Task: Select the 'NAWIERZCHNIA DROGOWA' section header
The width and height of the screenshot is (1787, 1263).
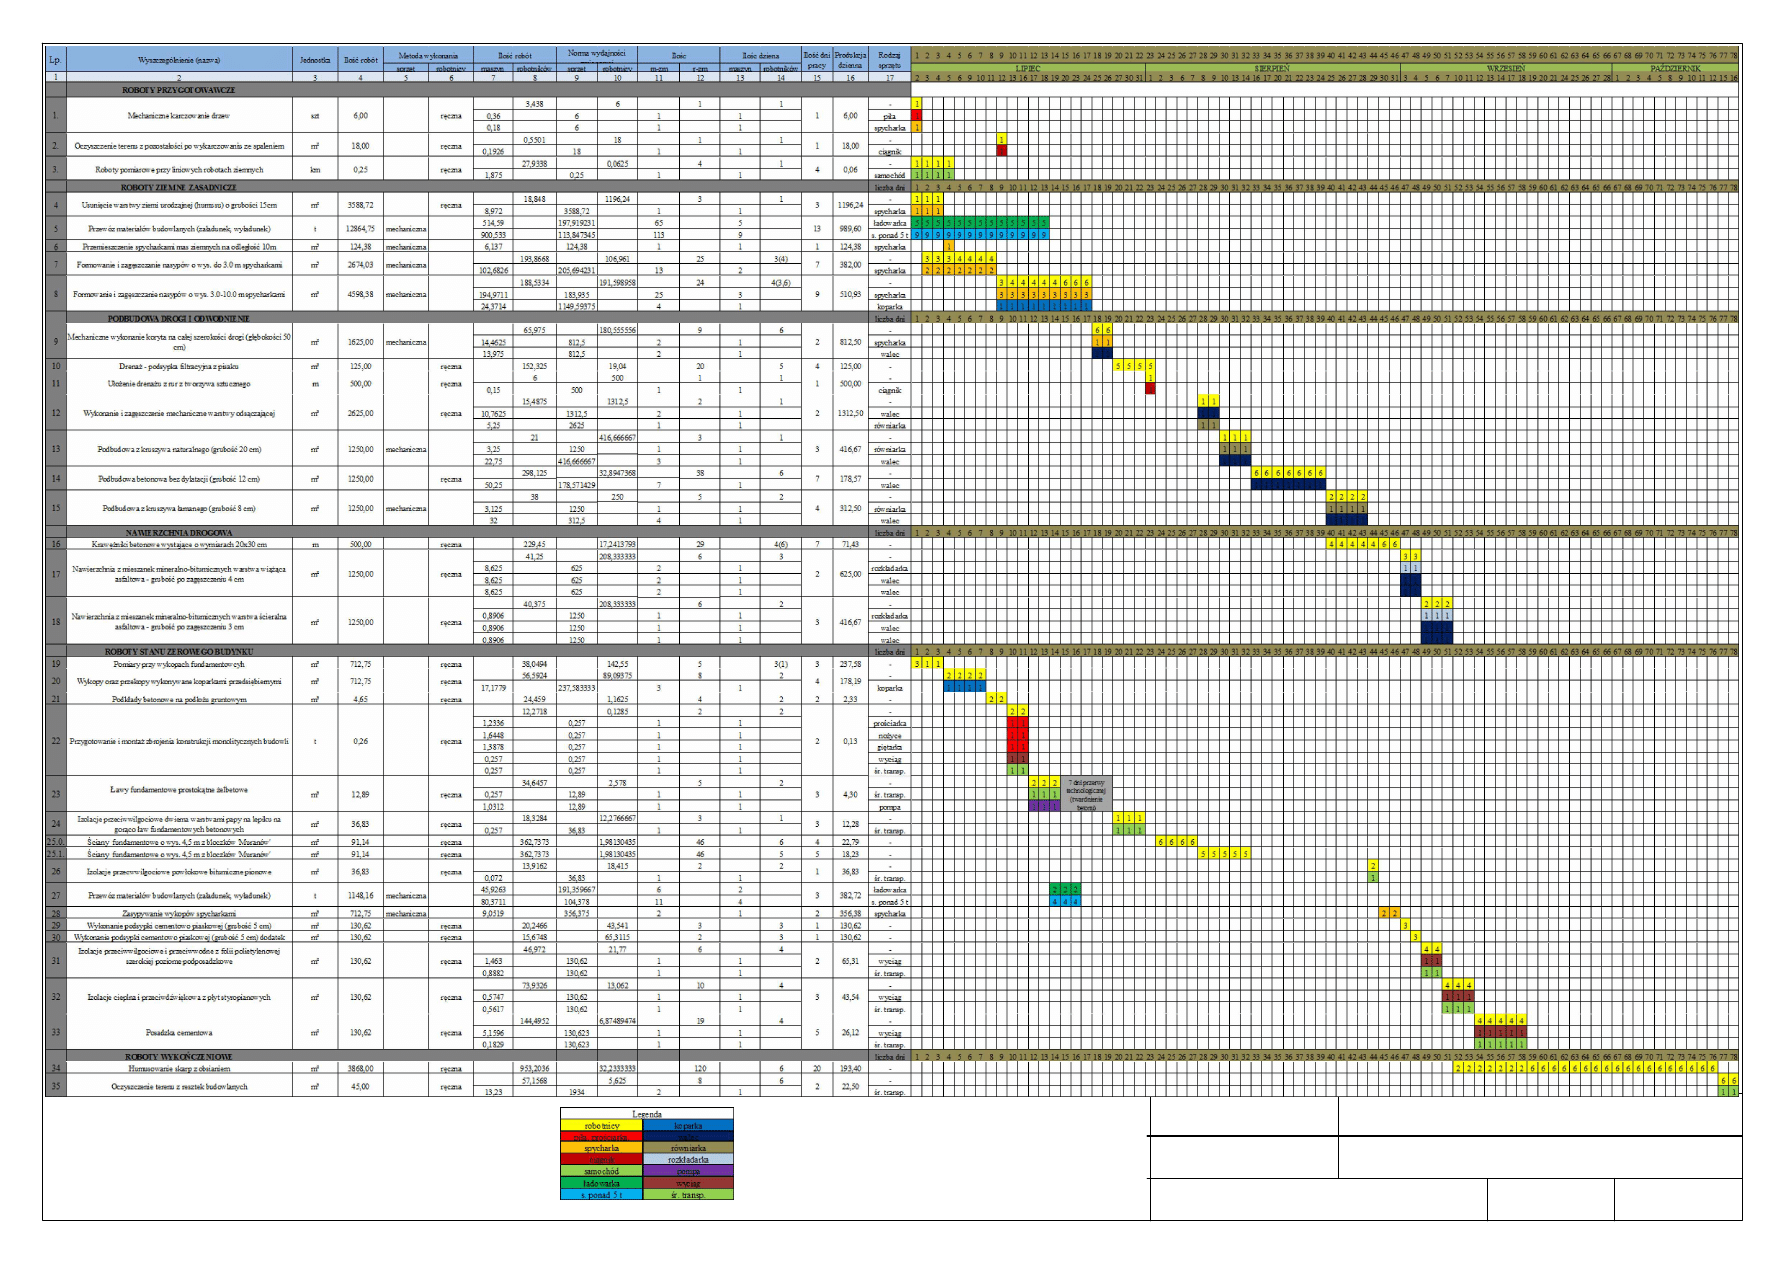Action: 179,533
